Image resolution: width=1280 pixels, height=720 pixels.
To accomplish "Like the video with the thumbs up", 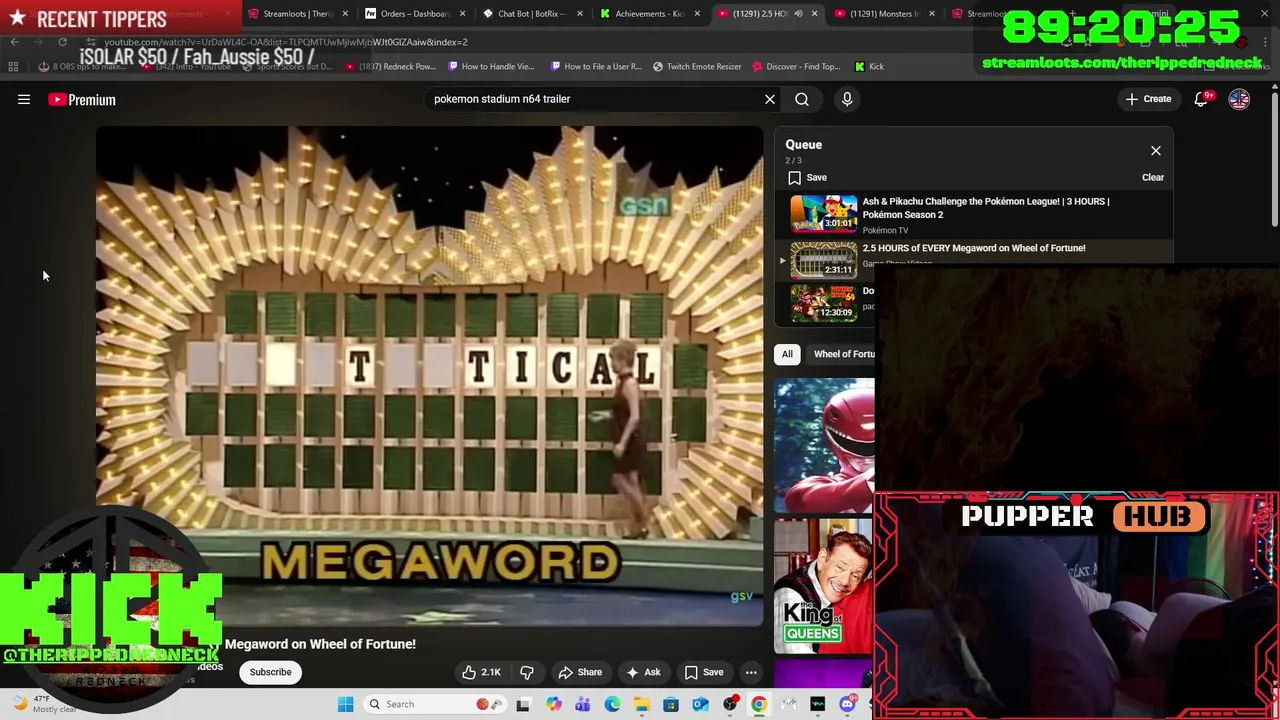I will [481, 672].
